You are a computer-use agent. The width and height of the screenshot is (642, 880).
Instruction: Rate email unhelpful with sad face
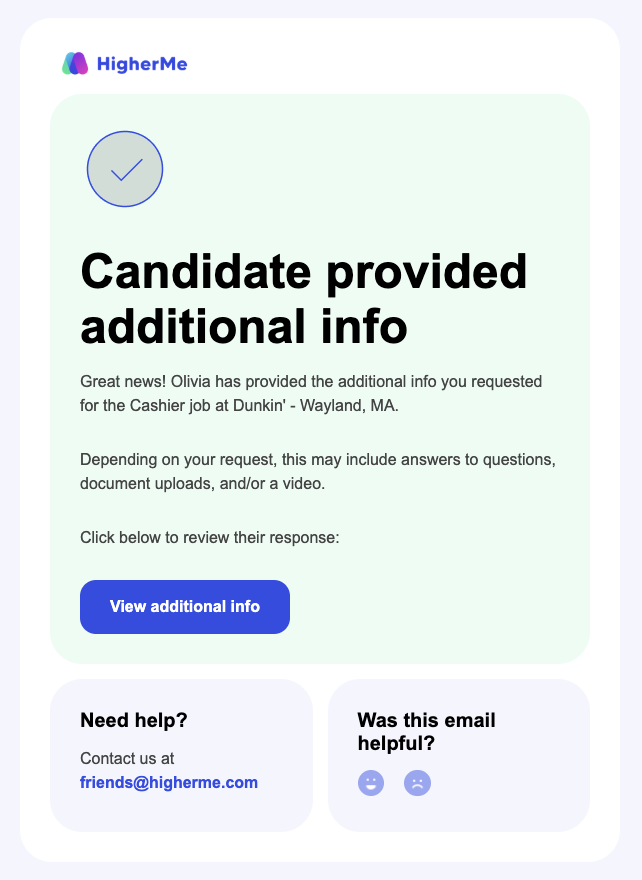pyautogui.click(x=417, y=783)
